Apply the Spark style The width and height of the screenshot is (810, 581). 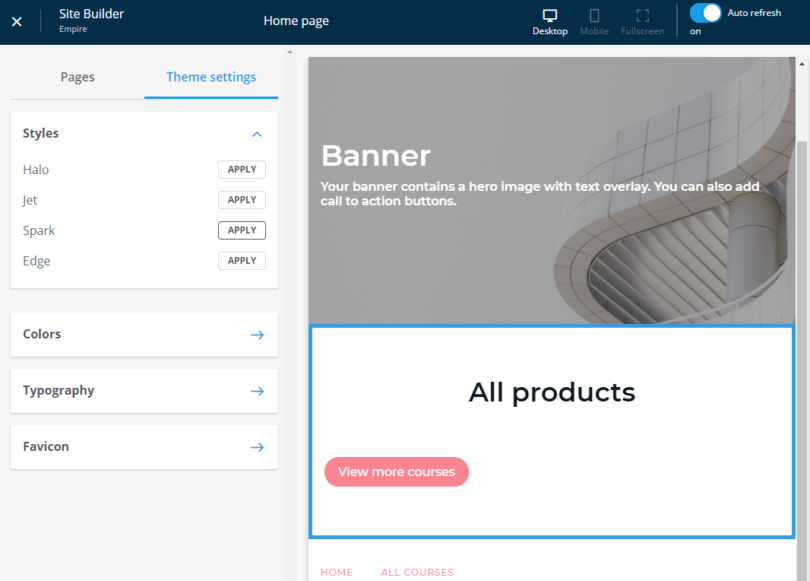click(x=241, y=229)
